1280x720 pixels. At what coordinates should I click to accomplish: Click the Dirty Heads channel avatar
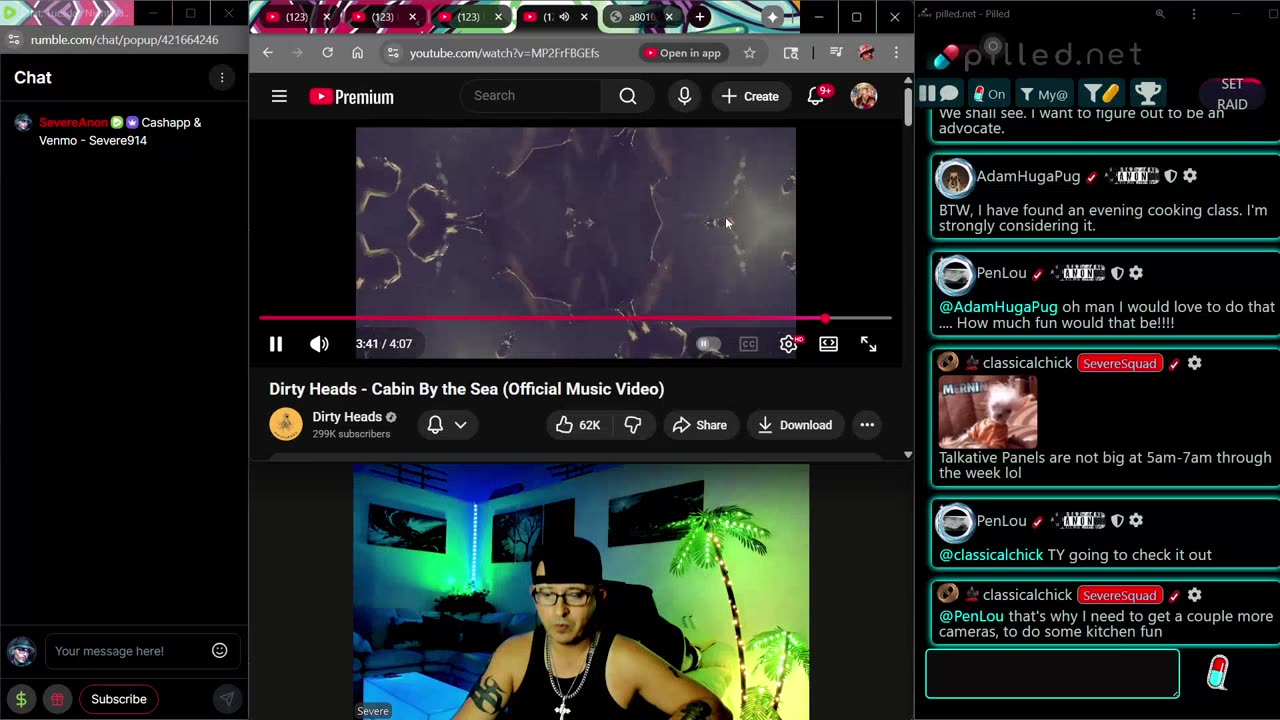pos(286,424)
